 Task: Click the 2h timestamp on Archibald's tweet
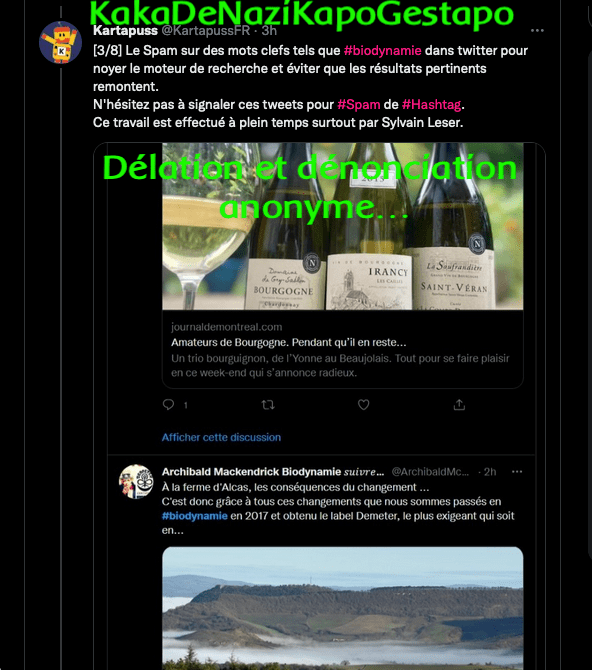pyautogui.click(x=490, y=472)
